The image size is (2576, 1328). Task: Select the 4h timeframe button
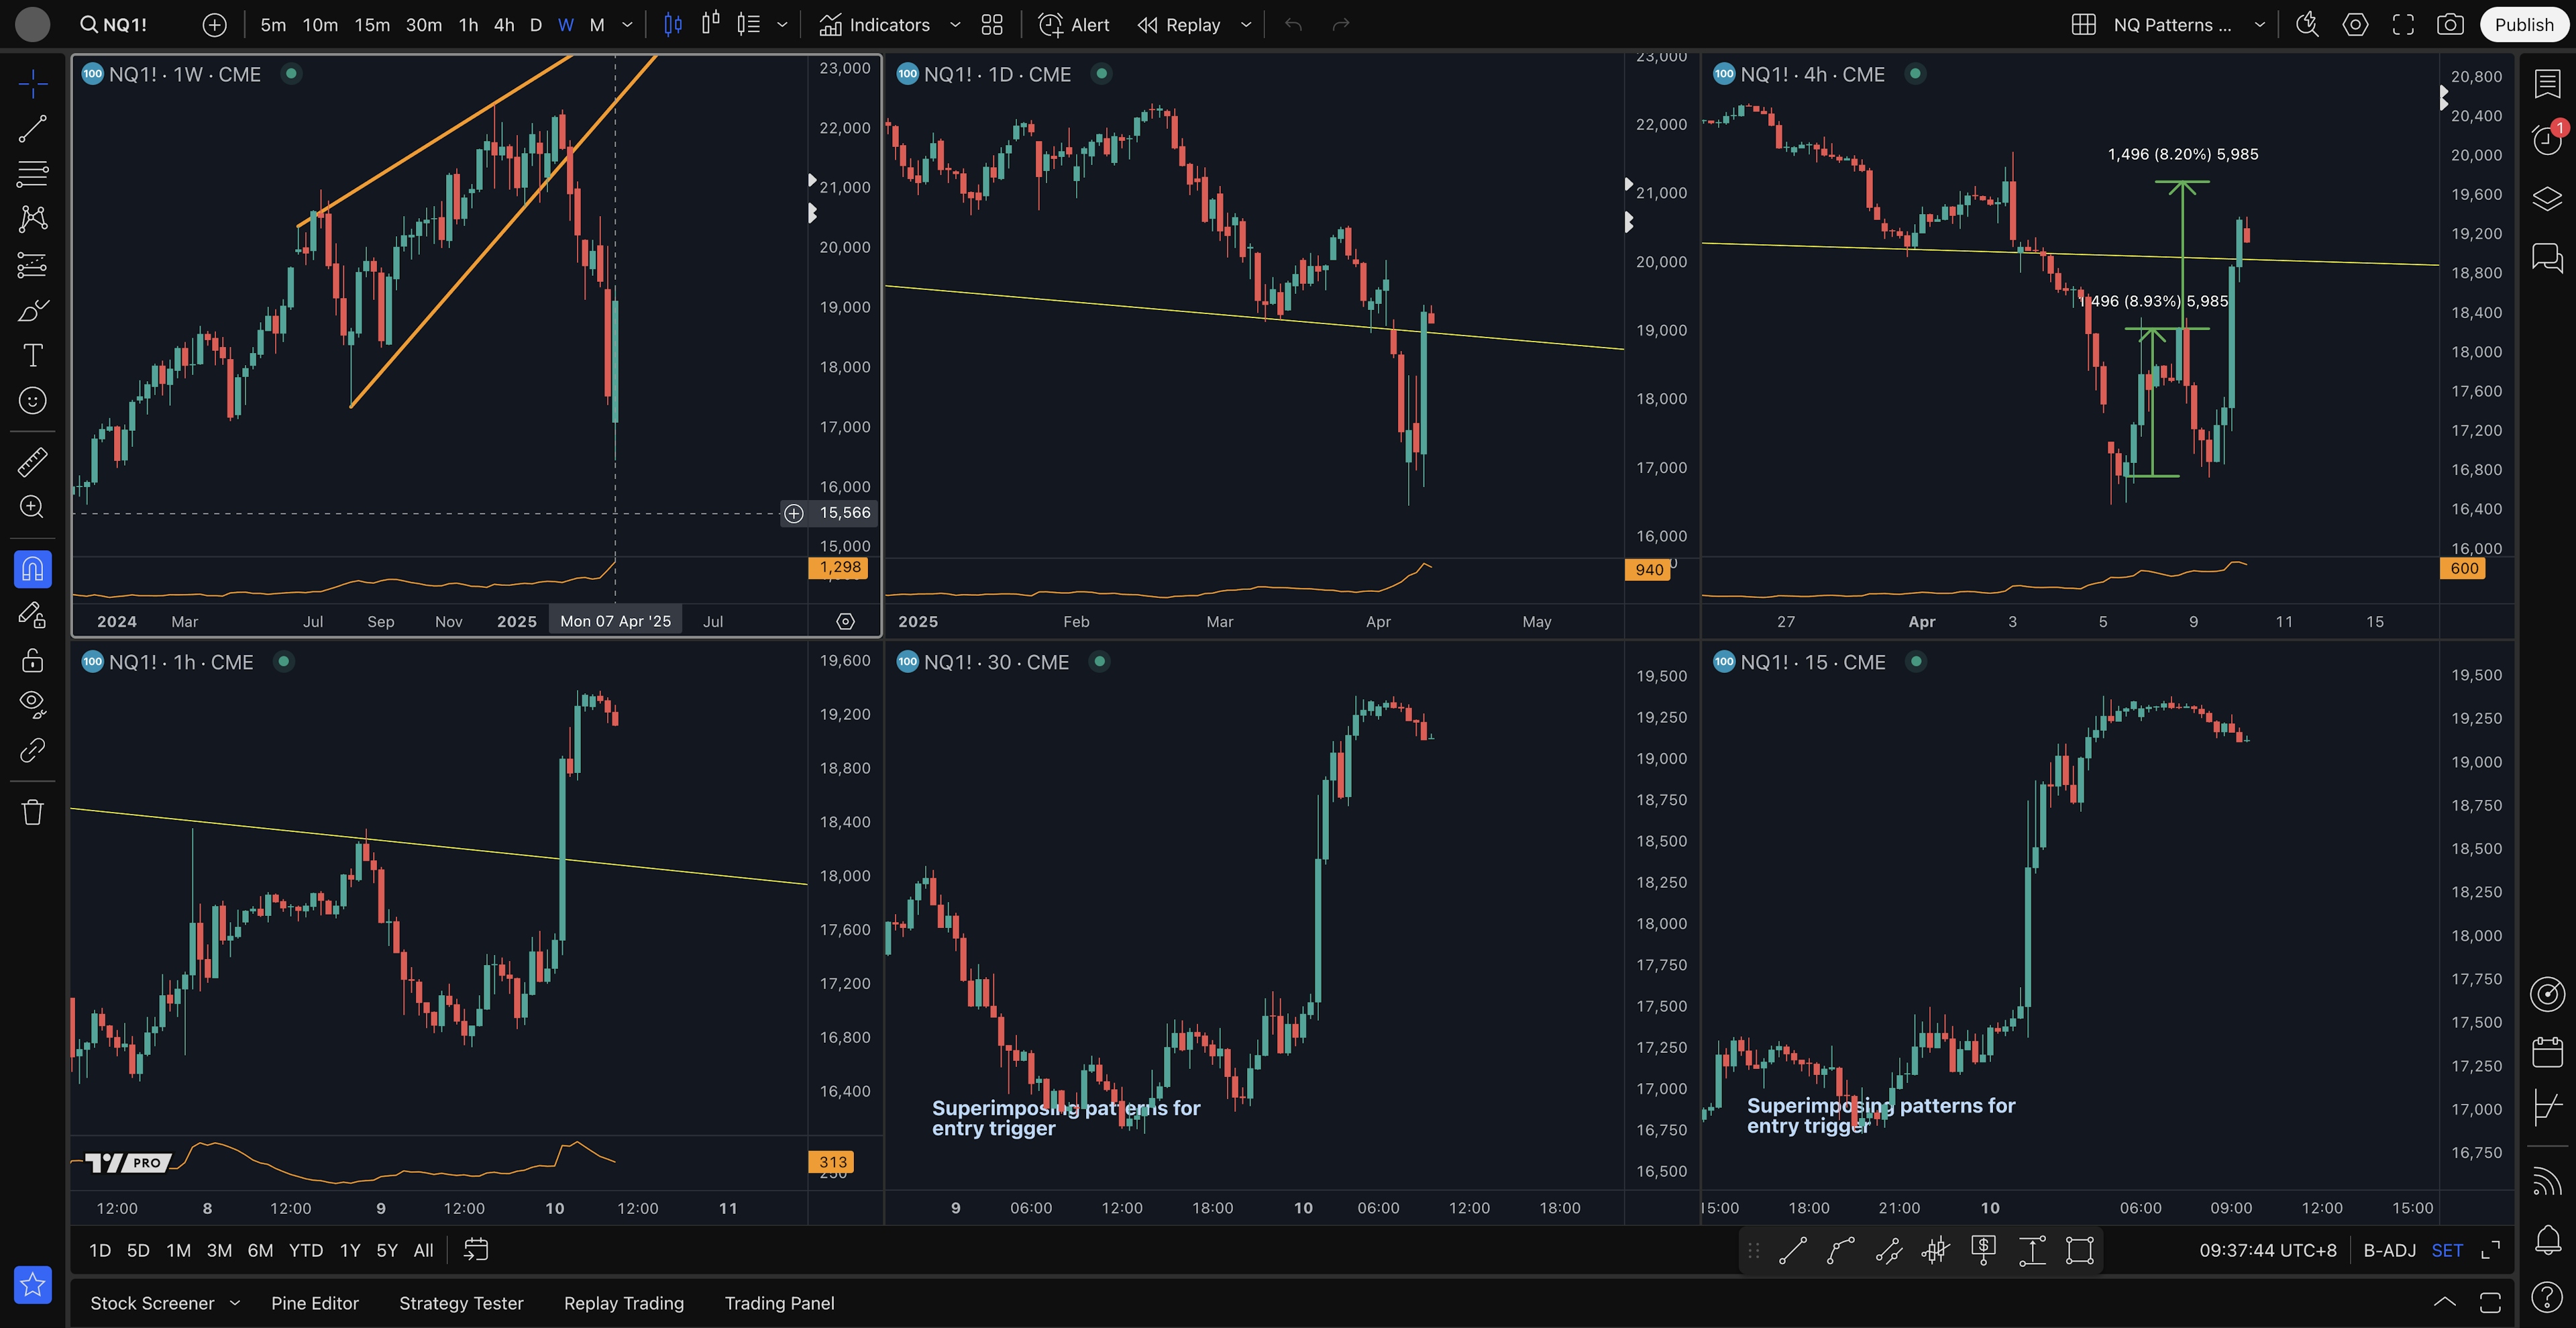(x=504, y=25)
